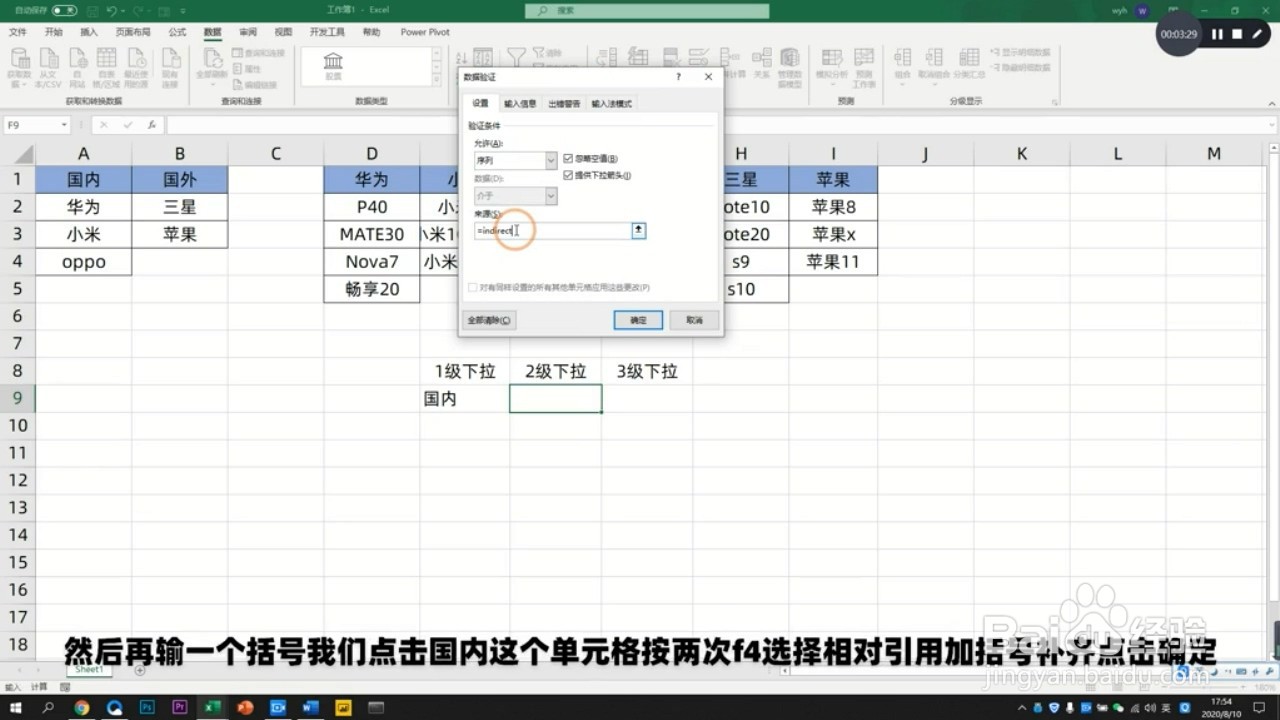Viewport: 1280px width, 720px height.
Task: Open PowerPoint from the taskbar
Action: [245, 707]
